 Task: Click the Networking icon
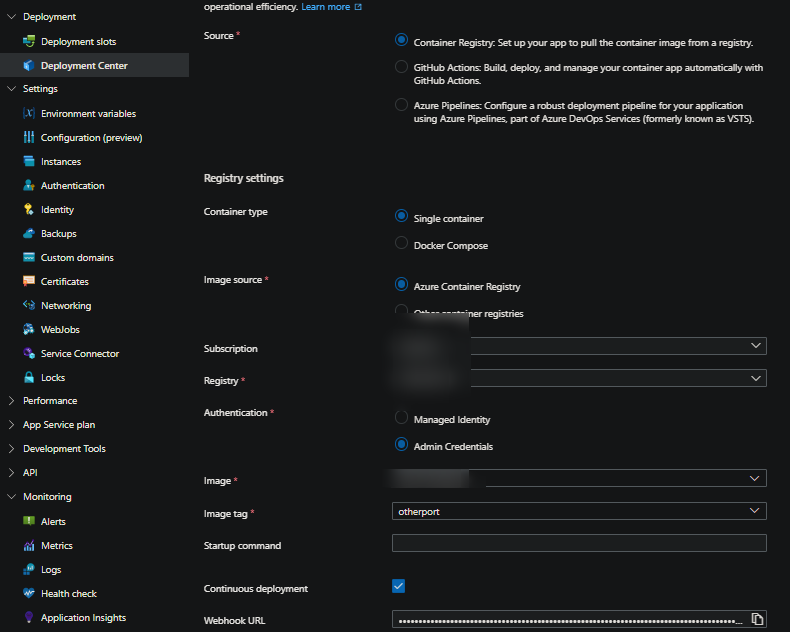[x=29, y=305]
